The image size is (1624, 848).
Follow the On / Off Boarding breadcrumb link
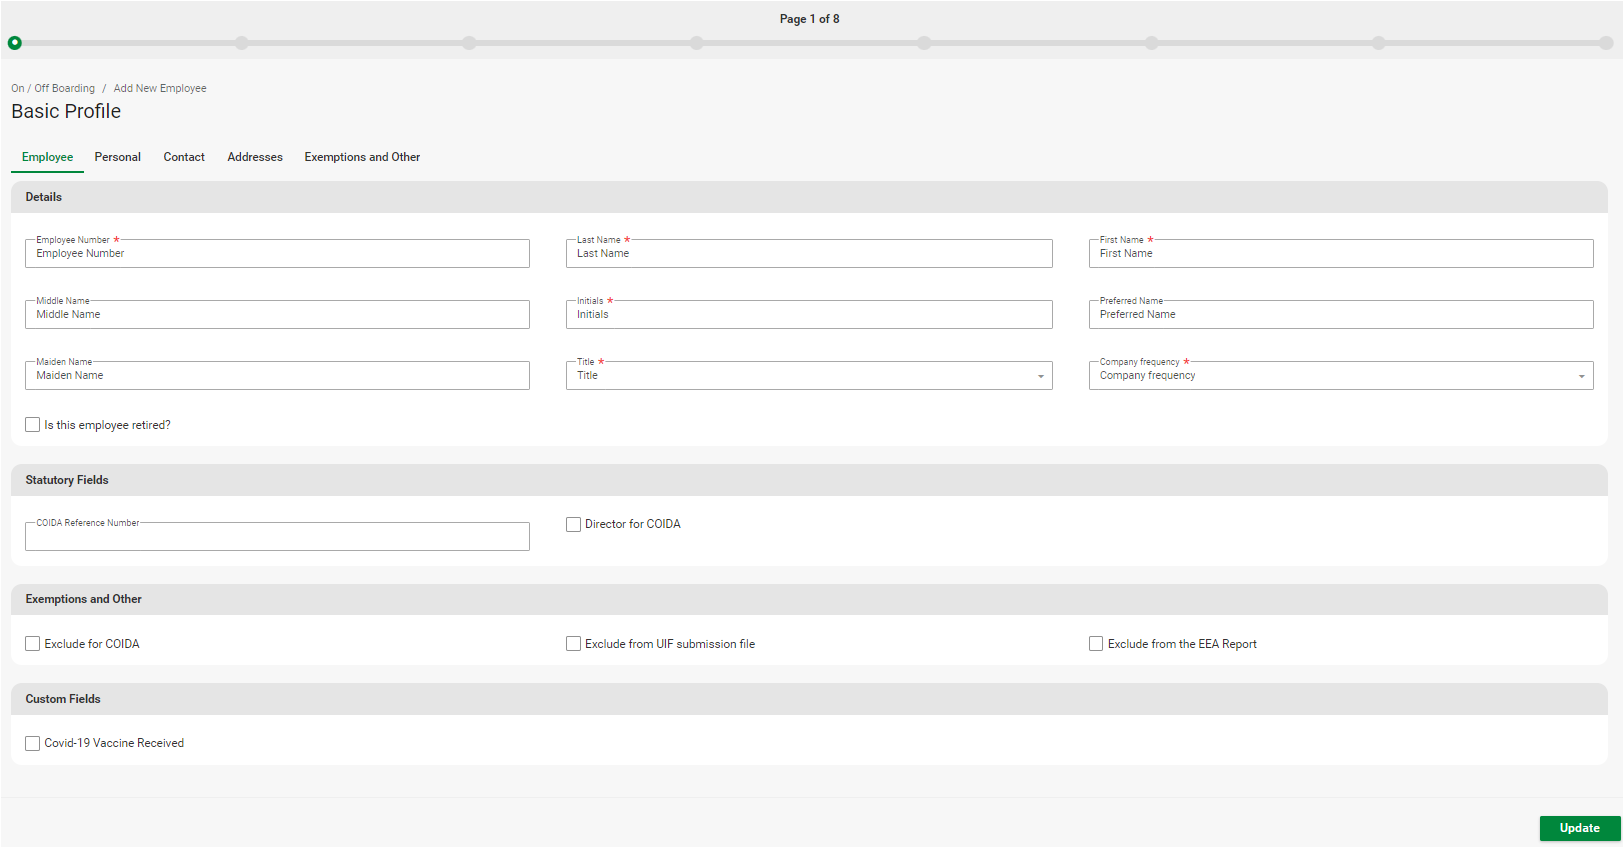(53, 88)
